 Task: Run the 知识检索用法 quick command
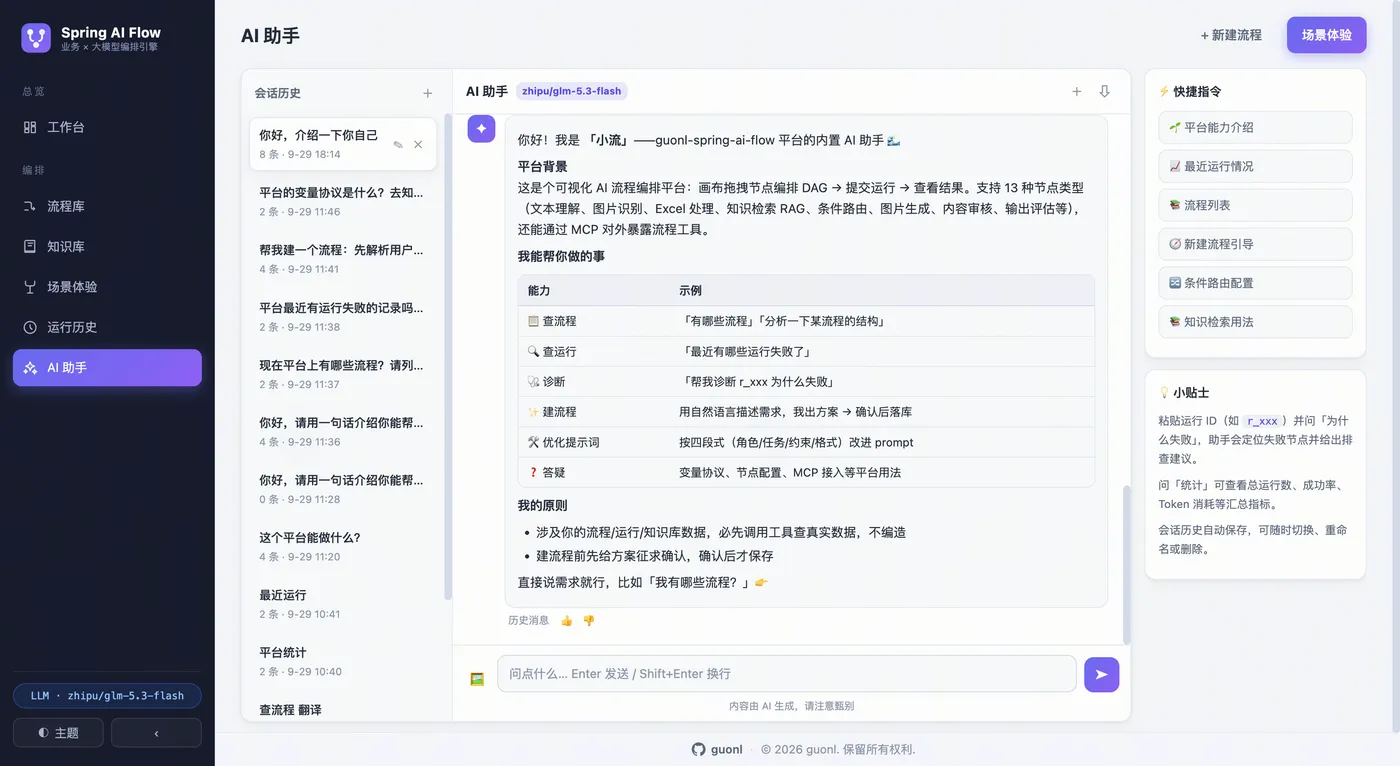click(x=1255, y=322)
